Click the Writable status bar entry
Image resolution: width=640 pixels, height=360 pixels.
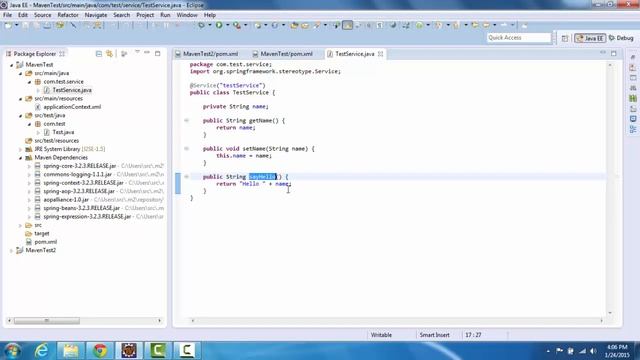381,335
